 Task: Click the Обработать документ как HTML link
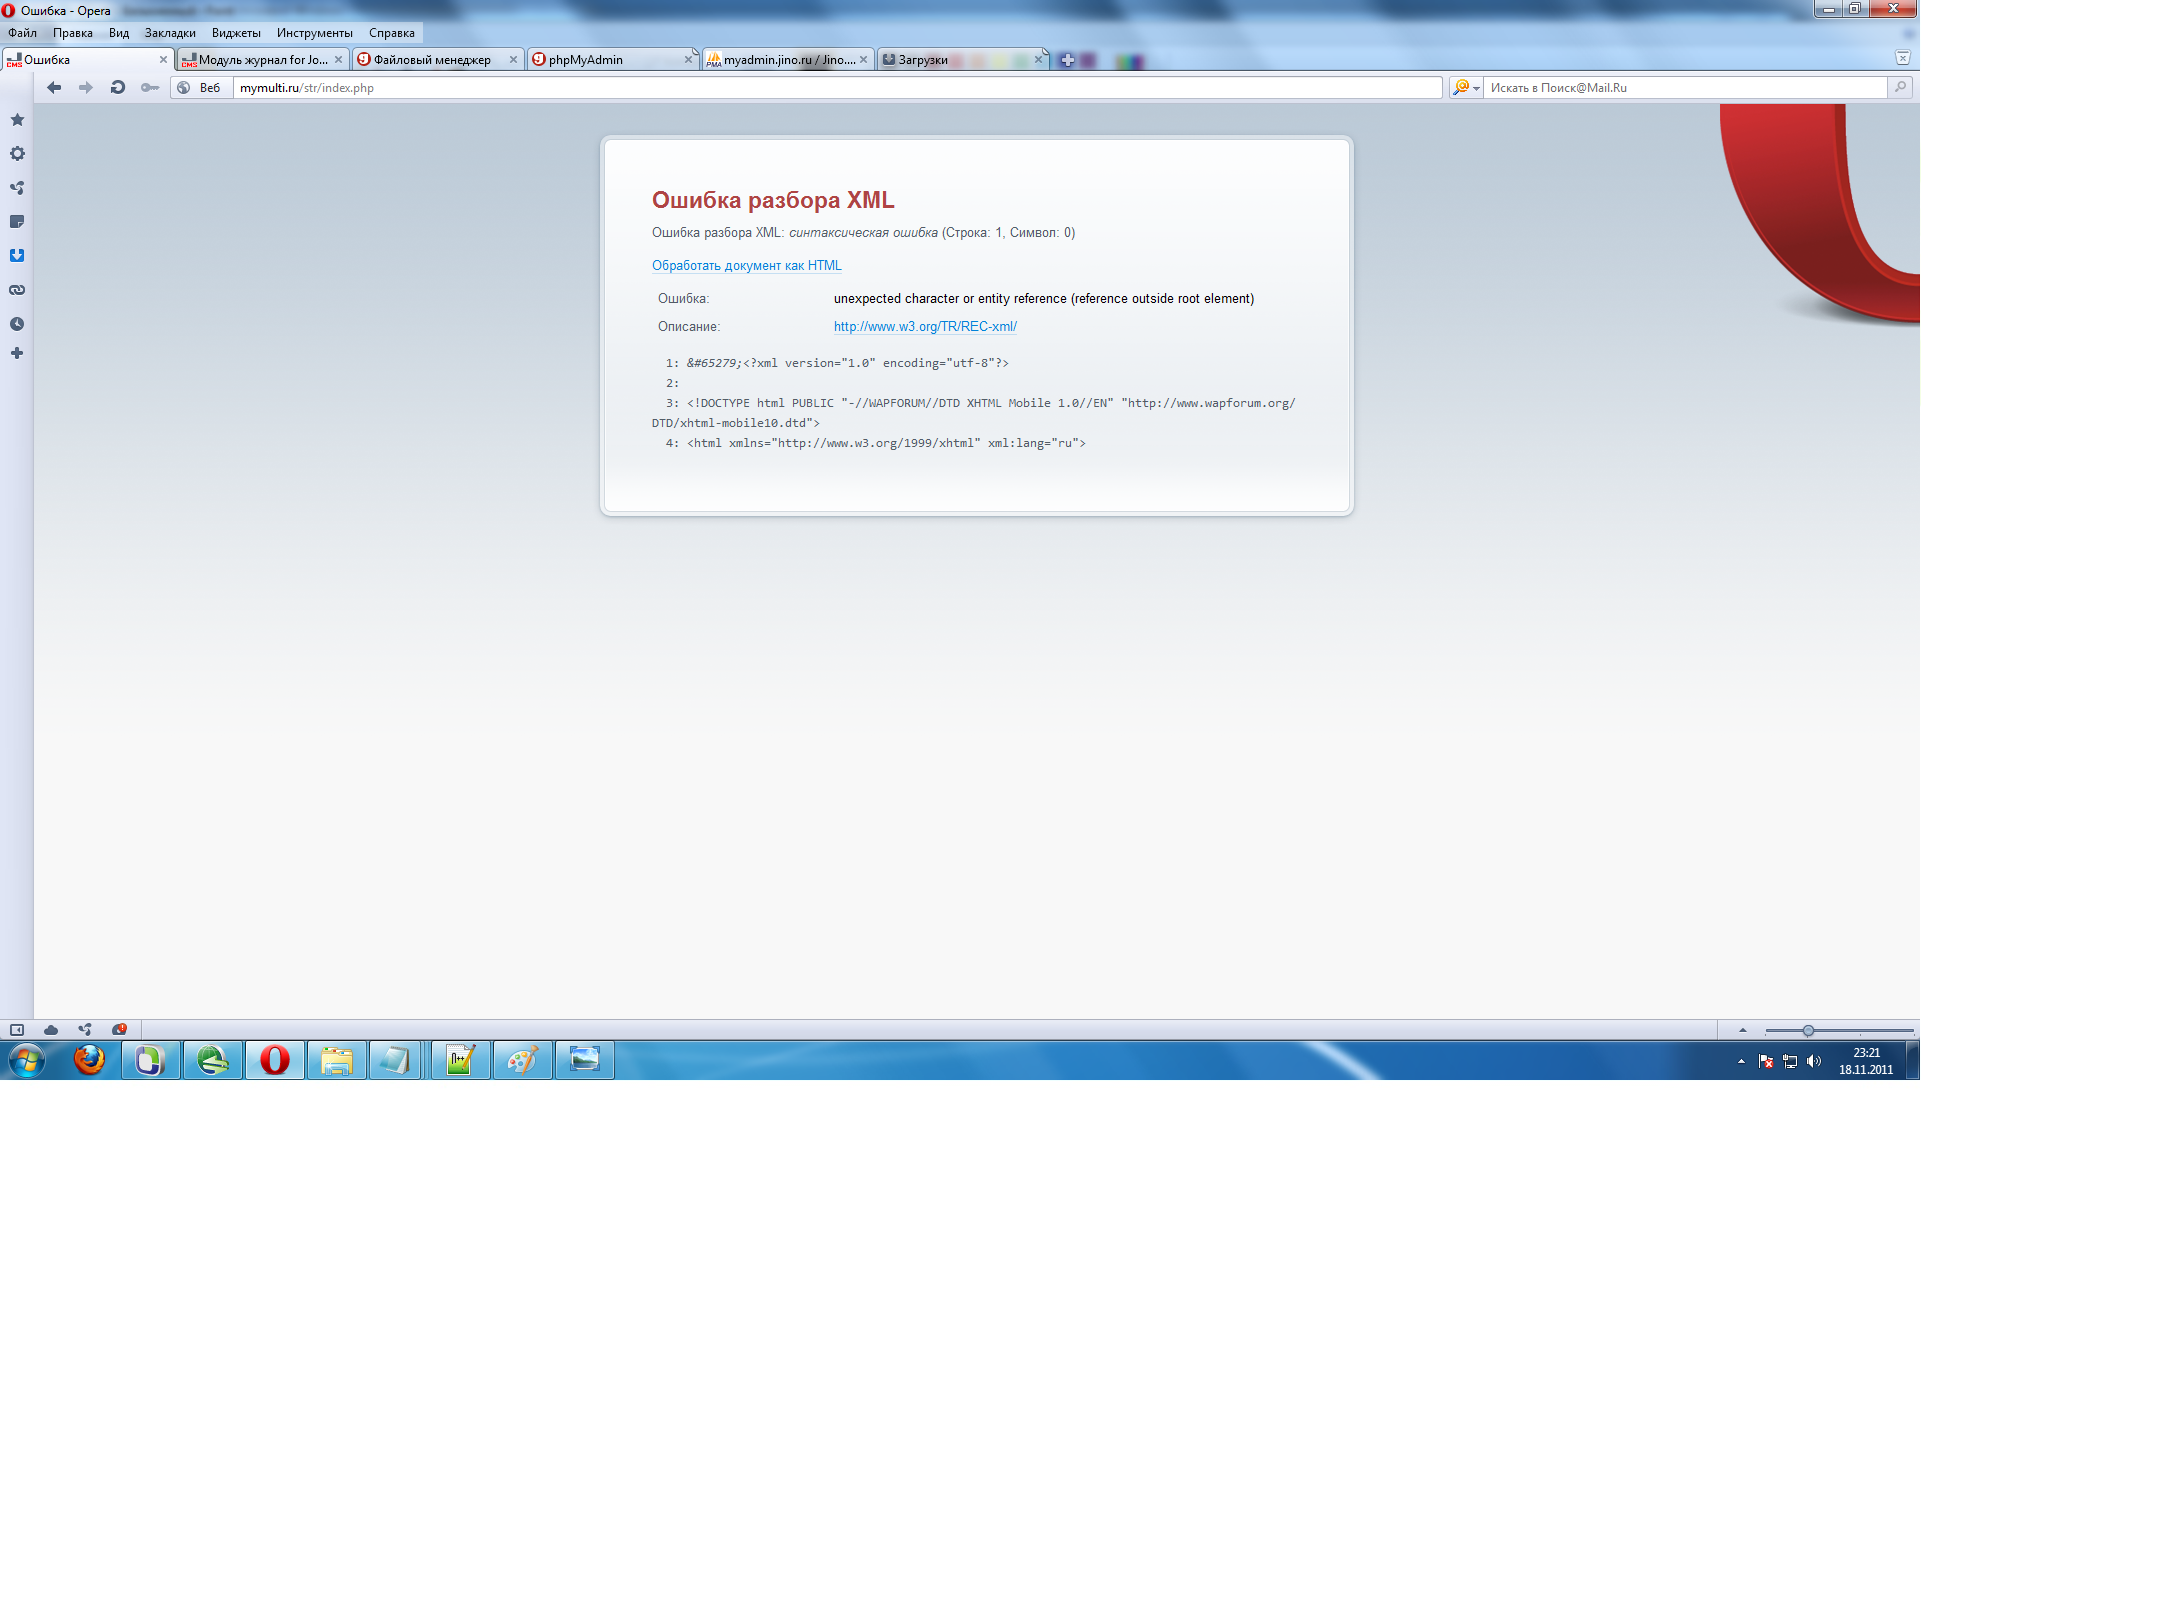746,266
